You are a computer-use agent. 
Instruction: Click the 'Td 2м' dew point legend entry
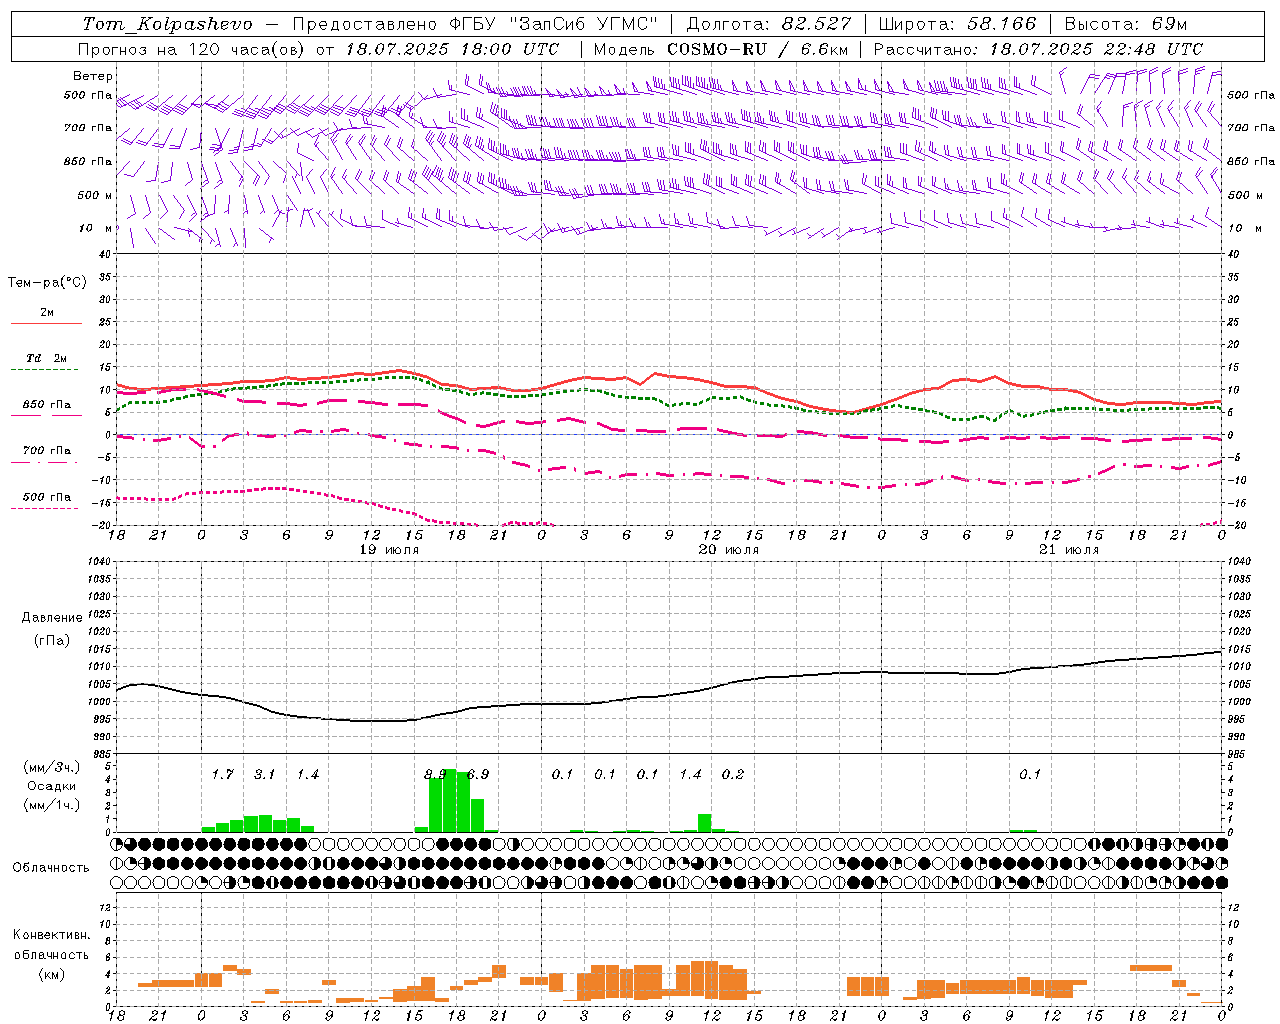(47, 358)
